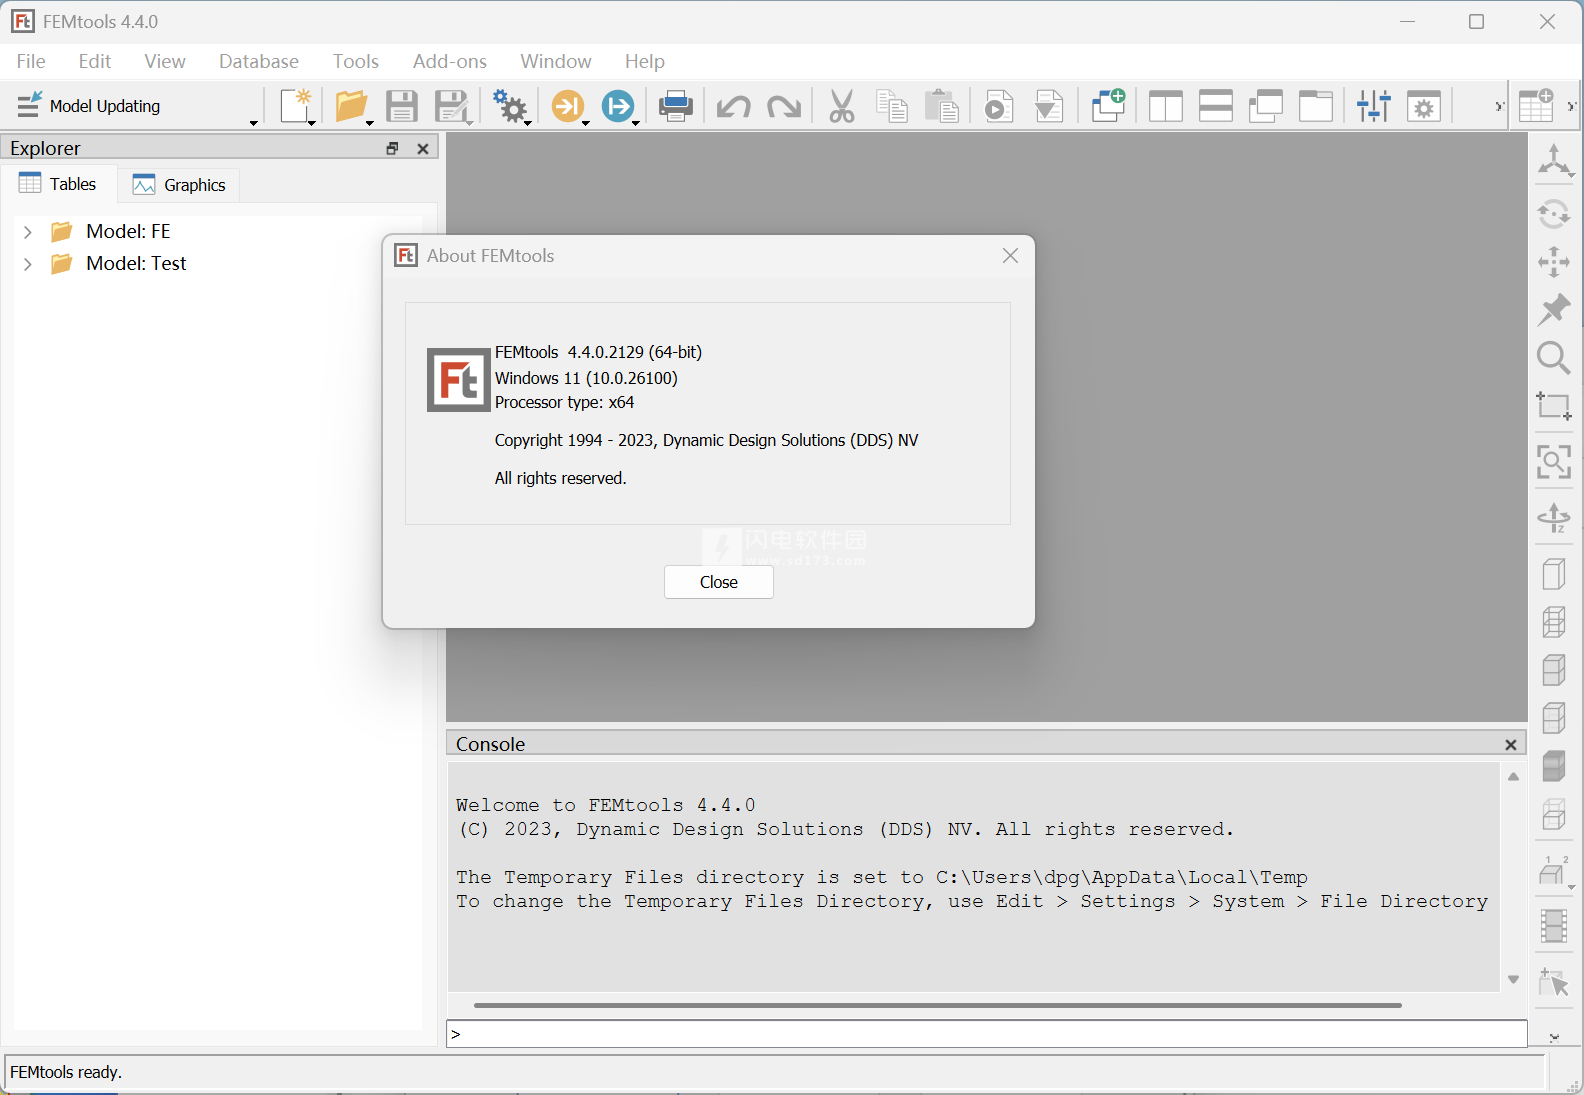This screenshot has height=1095, width=1584.
Task: Click the Console scroll down arrow
Action: coord(1513,980)
